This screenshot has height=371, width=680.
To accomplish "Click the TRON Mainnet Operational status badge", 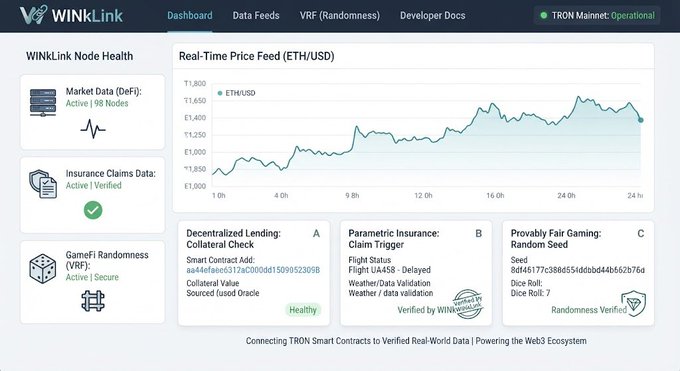I will coord(597,16).
